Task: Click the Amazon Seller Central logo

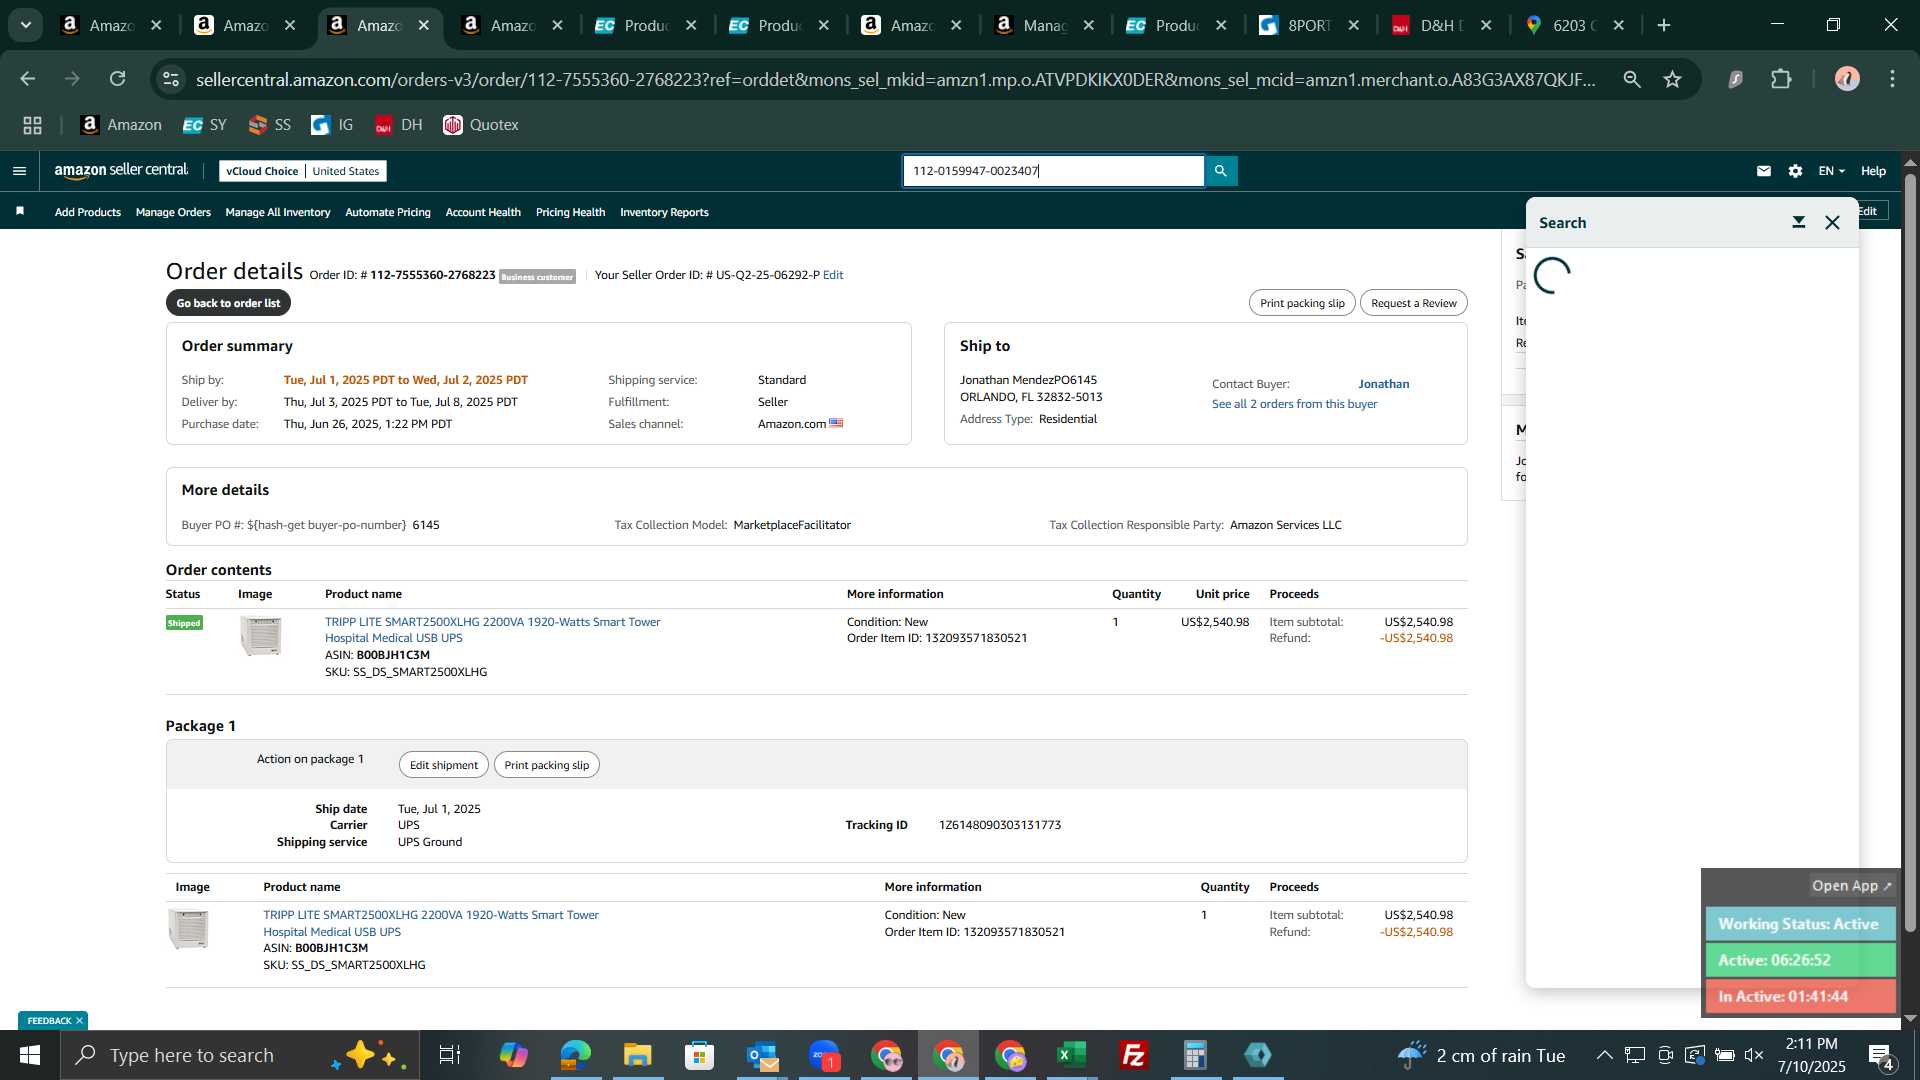Action: pos(121,171)
